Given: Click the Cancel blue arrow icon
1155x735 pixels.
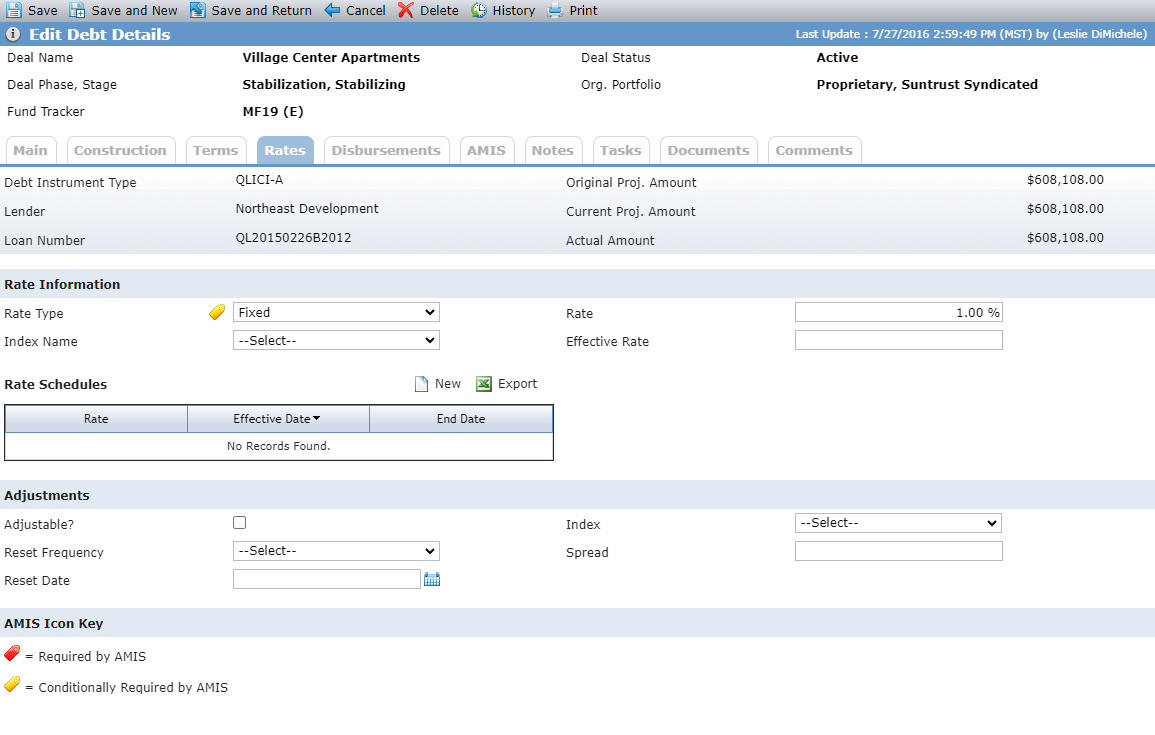Looking at the screenshot, I should point(332,10).
